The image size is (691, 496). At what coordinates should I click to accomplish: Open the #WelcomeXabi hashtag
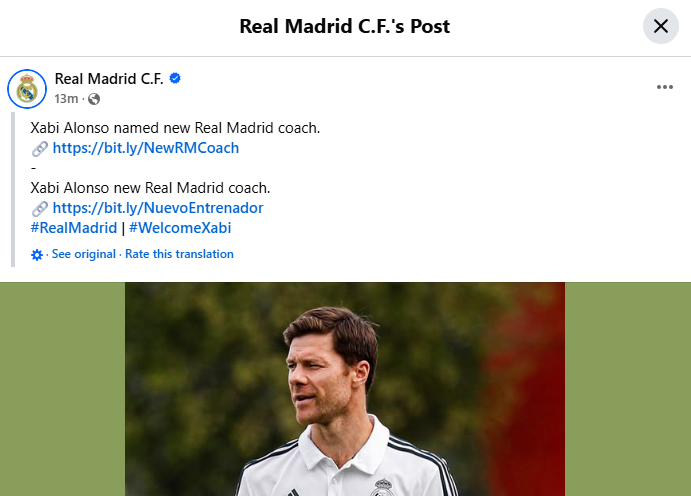click(180, 228)
